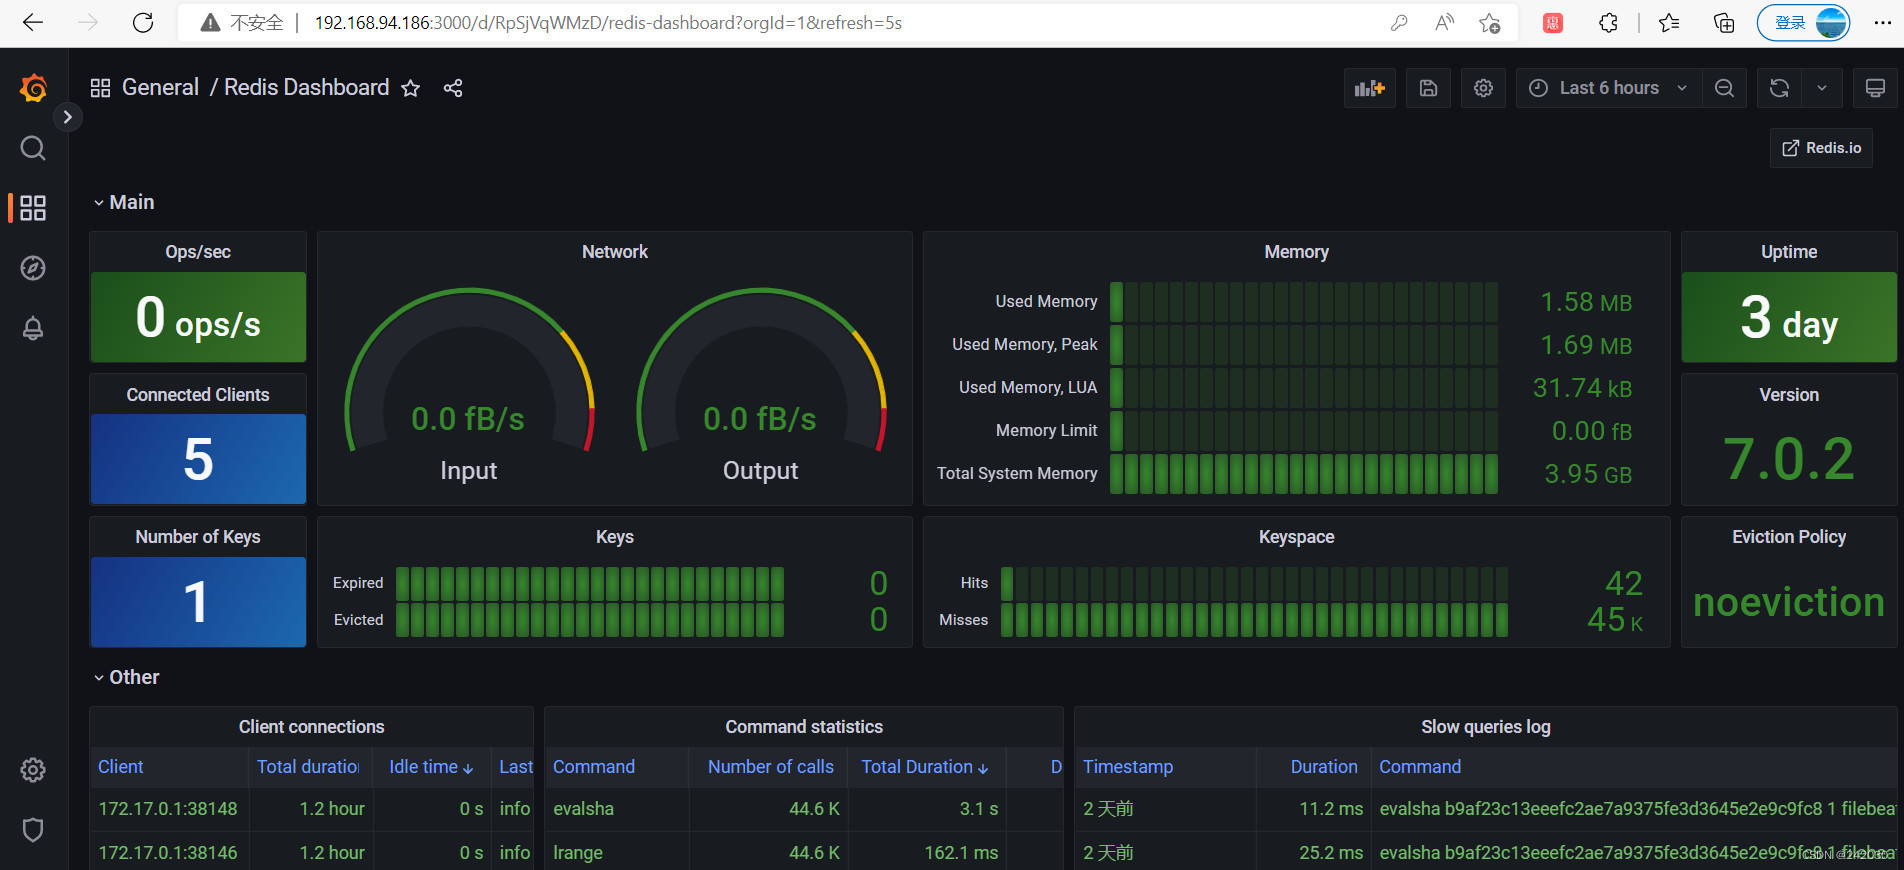
Task: Open the Network panel title menu
Action: point(615,252)
